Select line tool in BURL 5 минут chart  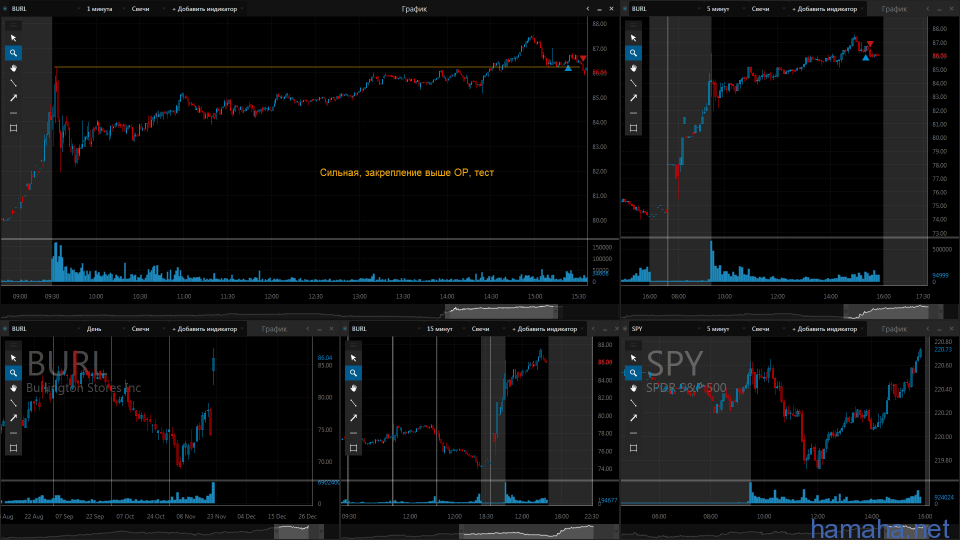[634, 83]
